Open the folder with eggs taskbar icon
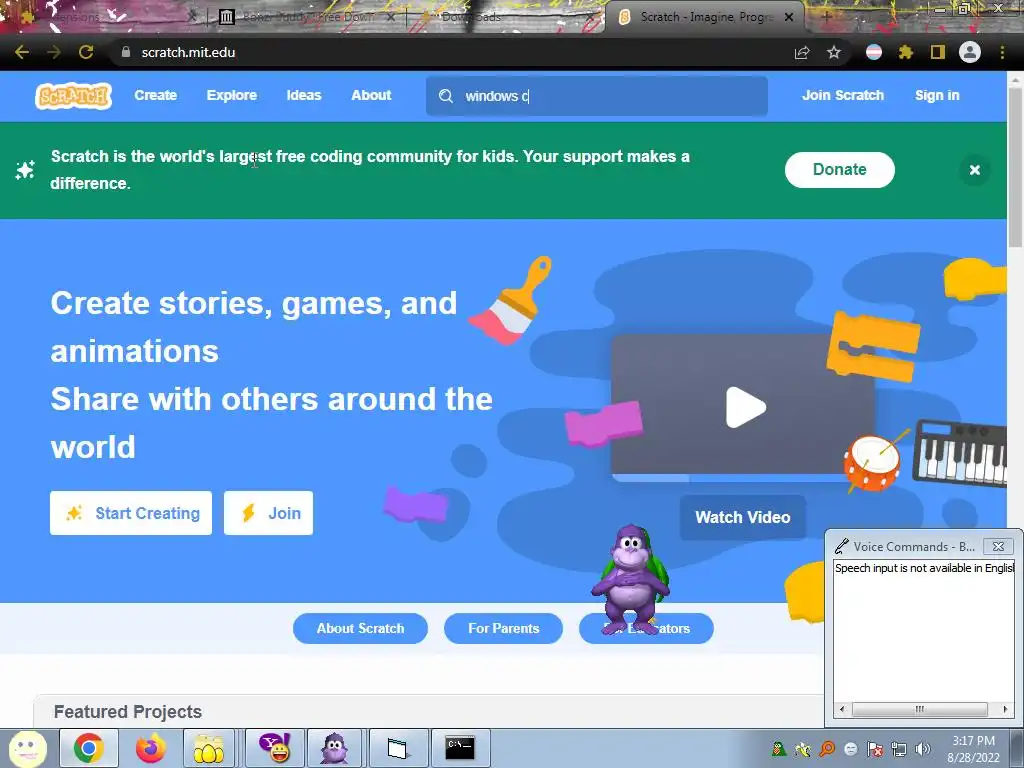 pos(208,748)
